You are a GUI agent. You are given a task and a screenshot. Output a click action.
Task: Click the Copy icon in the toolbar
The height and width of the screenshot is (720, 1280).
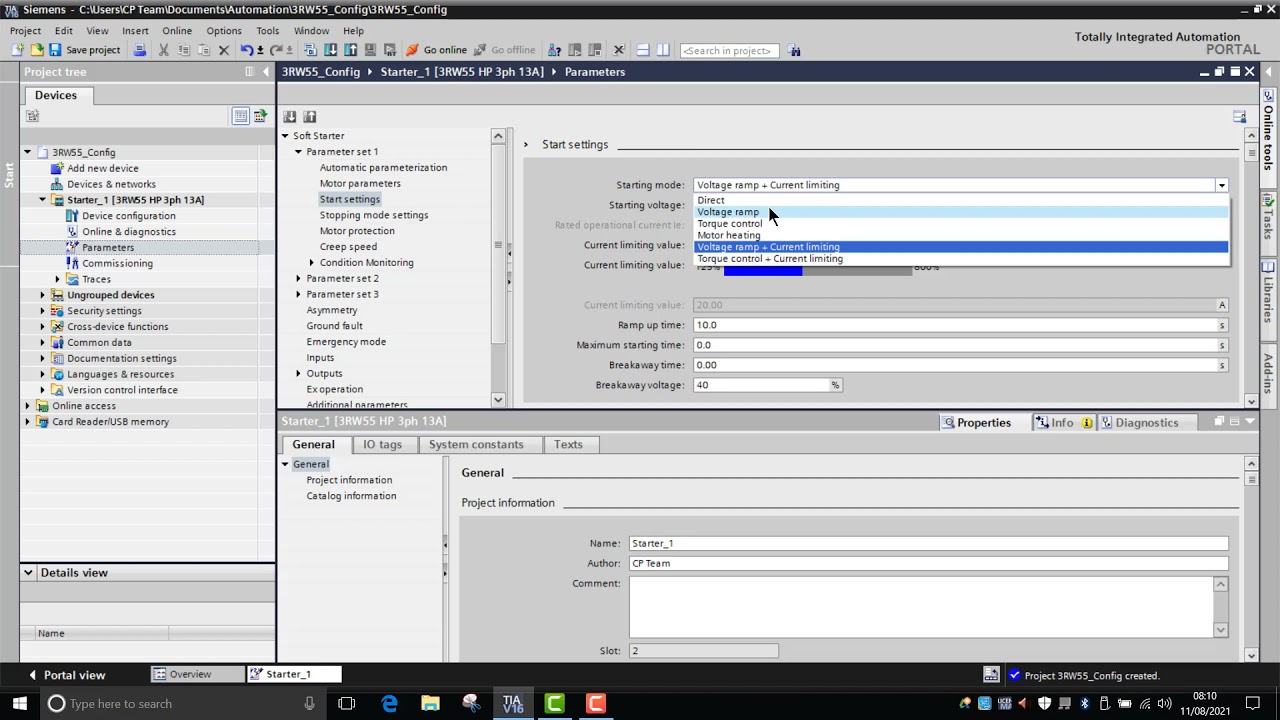(x=184, y=50)
